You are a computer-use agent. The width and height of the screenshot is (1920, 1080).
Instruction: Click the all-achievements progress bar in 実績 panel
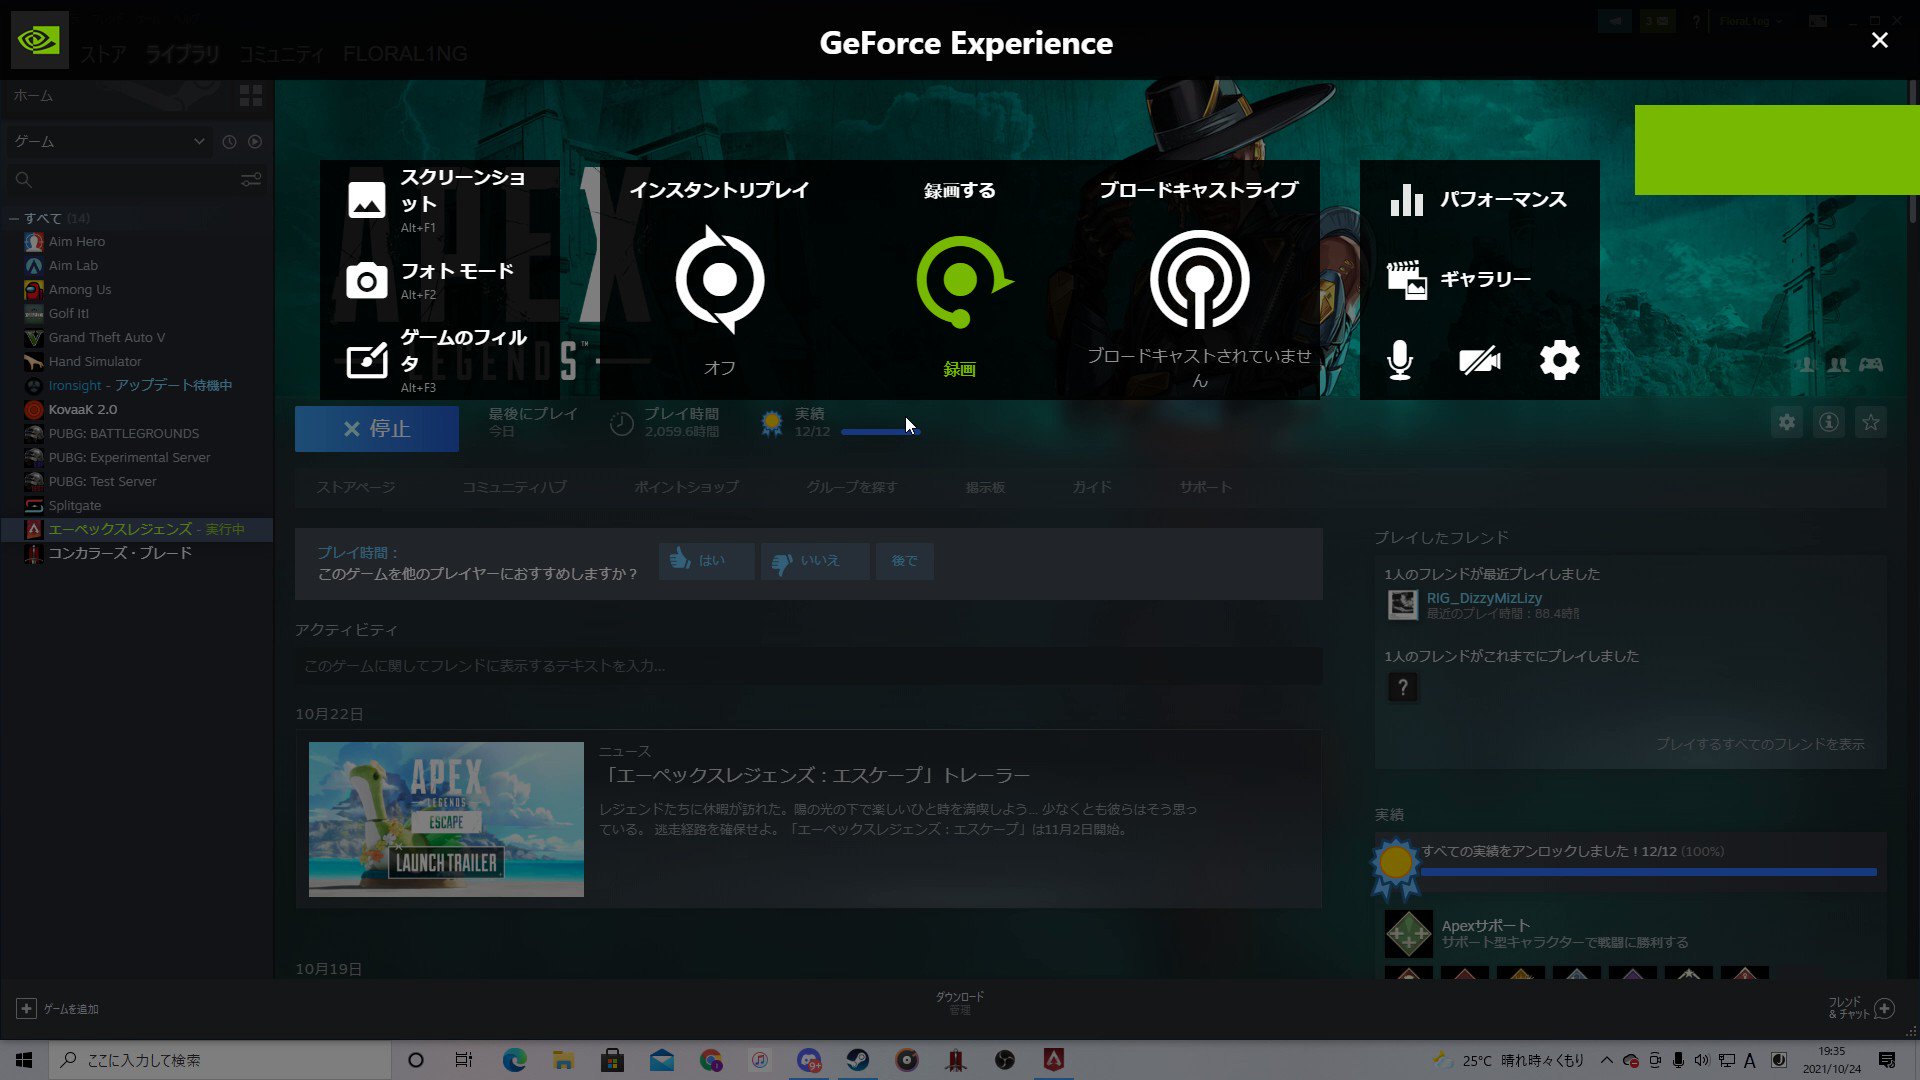coord(1648,873)
